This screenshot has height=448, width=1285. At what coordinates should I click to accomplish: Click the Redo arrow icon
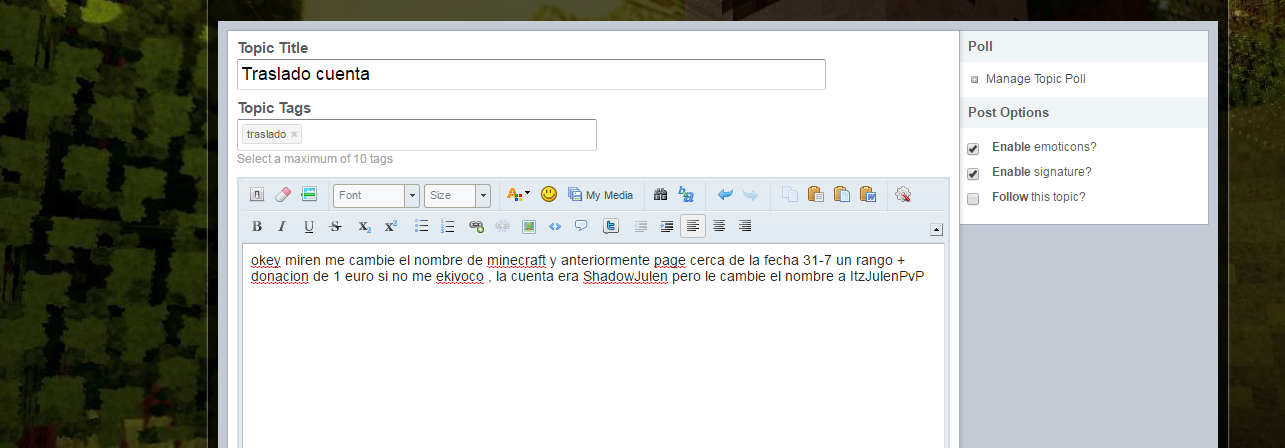point(750,195)
